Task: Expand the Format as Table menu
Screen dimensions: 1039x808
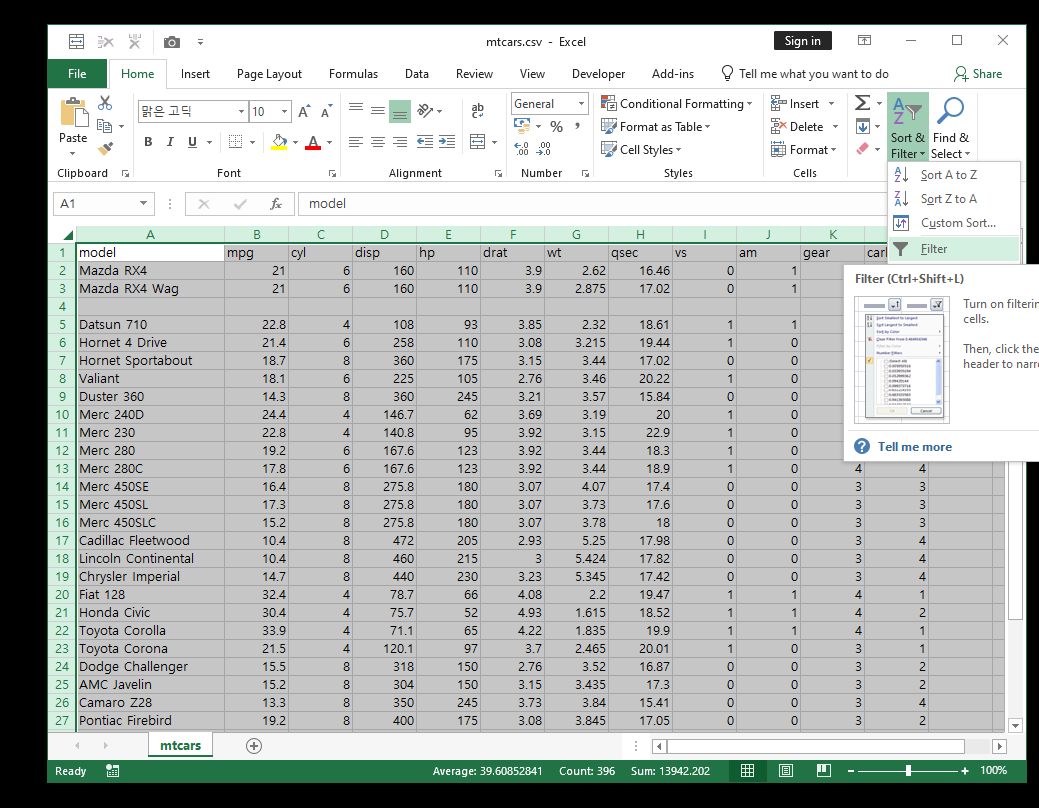Action: pos(655,127)
